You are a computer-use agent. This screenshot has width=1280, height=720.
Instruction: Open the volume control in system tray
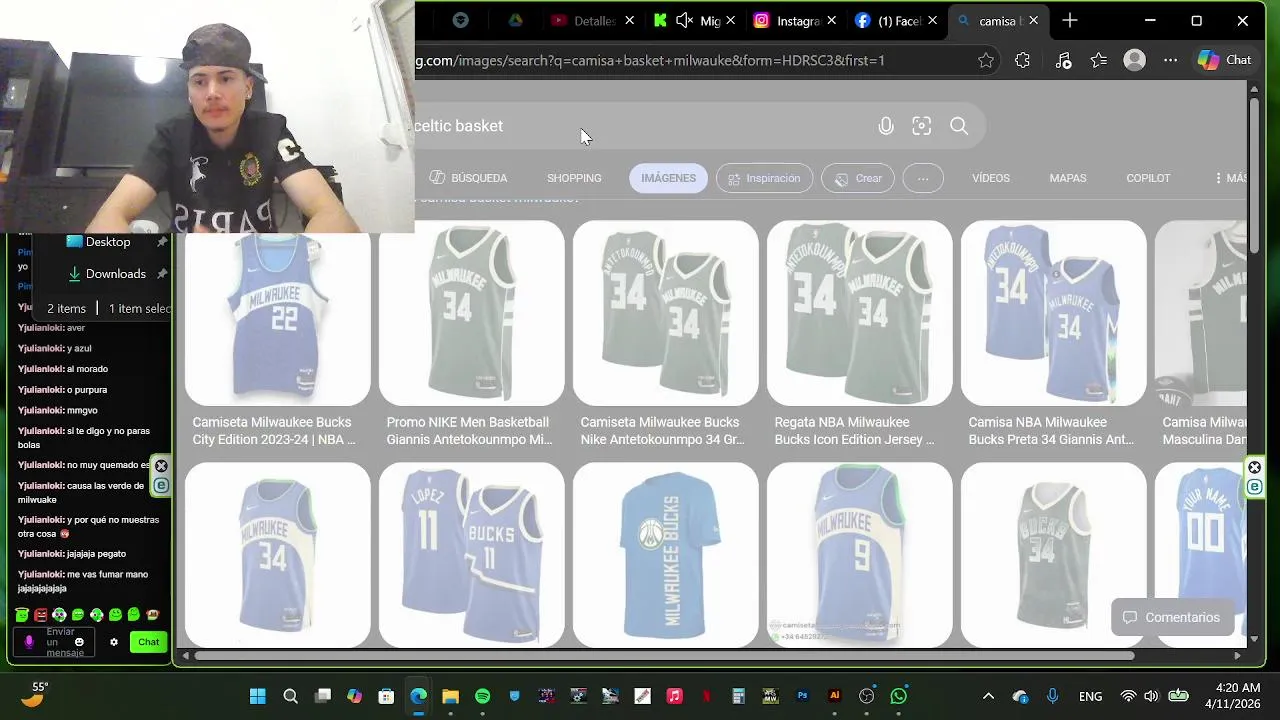point(1151,696)
